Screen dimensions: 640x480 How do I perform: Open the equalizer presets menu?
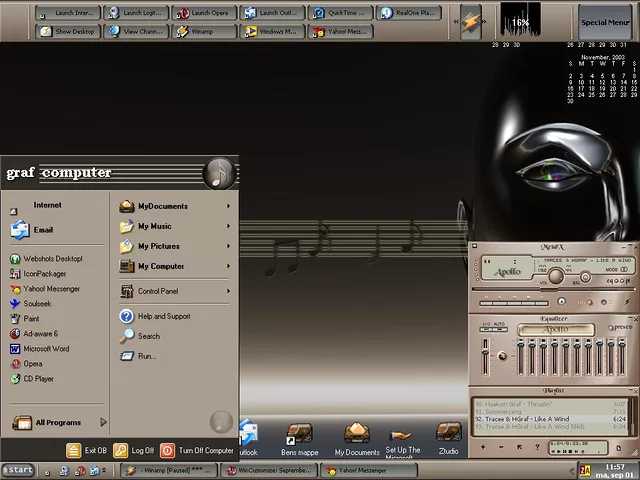coord(620,327)
